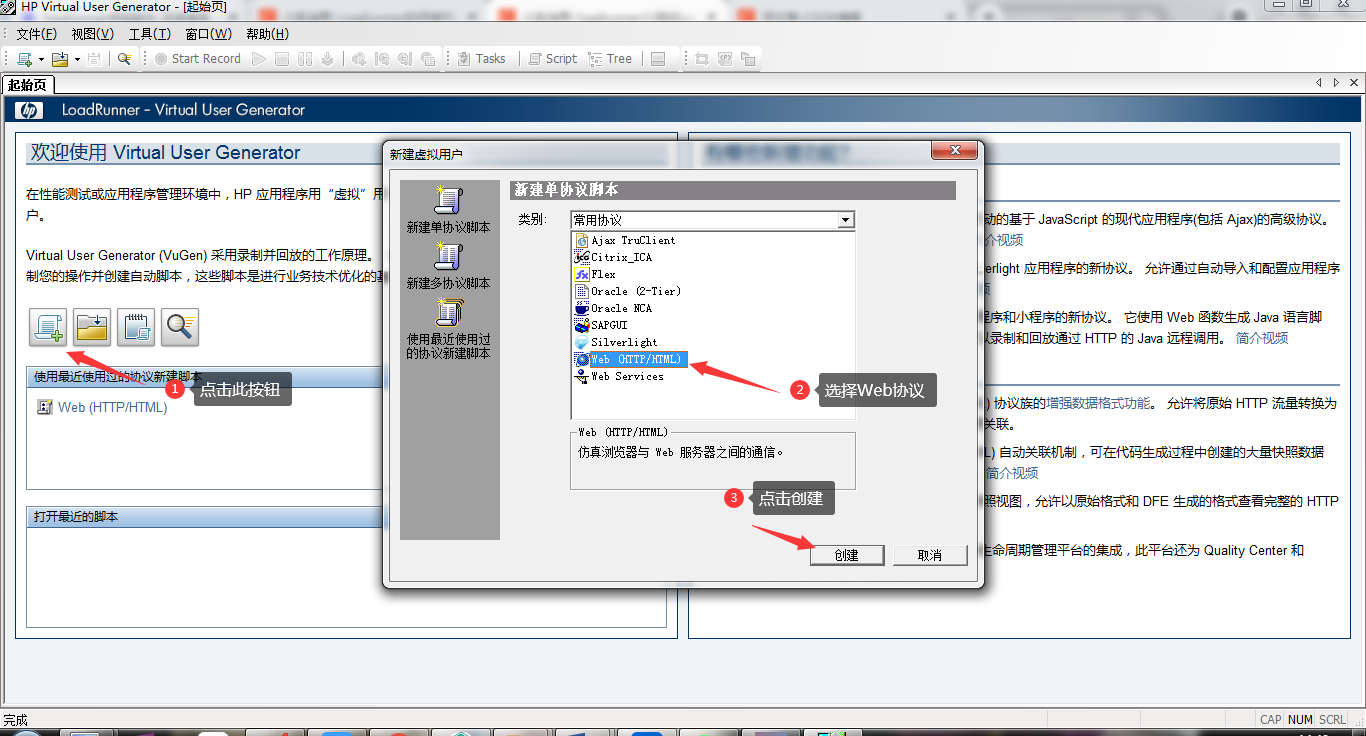Click the tab scroll left arrow

[x=1320, y=83]
